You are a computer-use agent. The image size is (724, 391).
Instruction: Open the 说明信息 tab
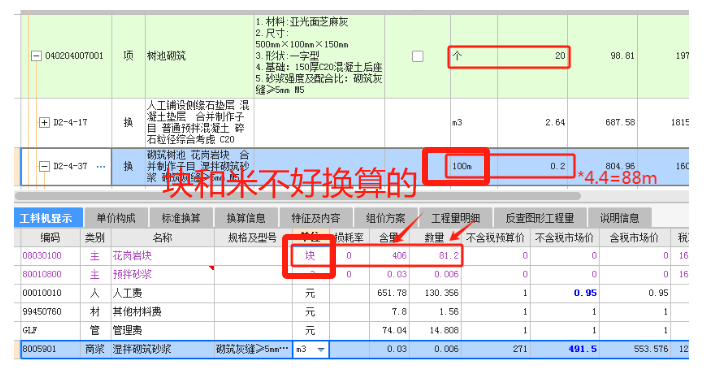[x=619, y=218]
